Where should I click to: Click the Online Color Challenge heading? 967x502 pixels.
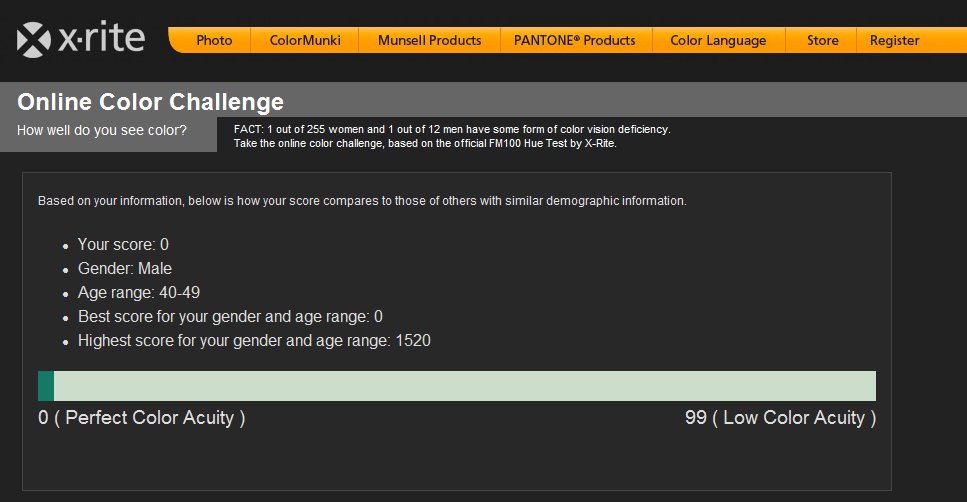coord(150,102)
